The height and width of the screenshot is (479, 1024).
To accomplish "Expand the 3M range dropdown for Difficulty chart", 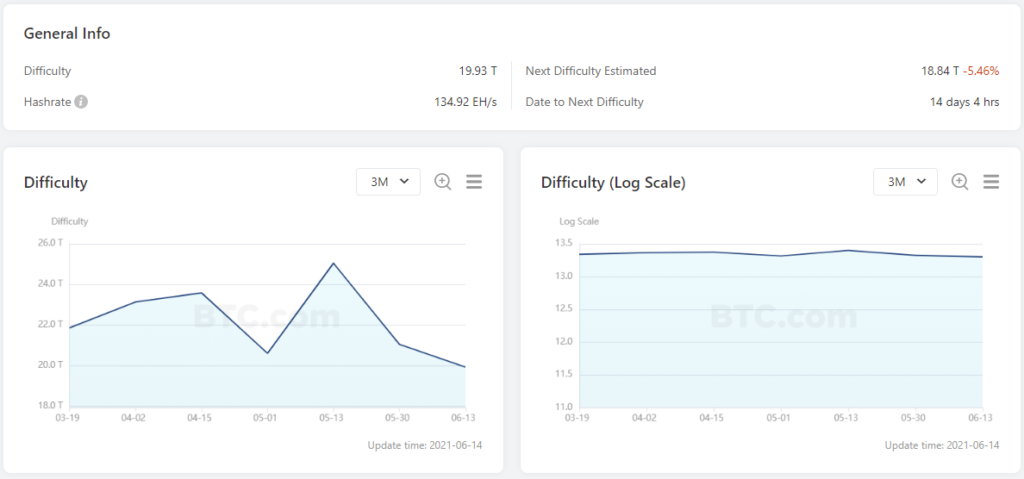I will coord(388,182).
